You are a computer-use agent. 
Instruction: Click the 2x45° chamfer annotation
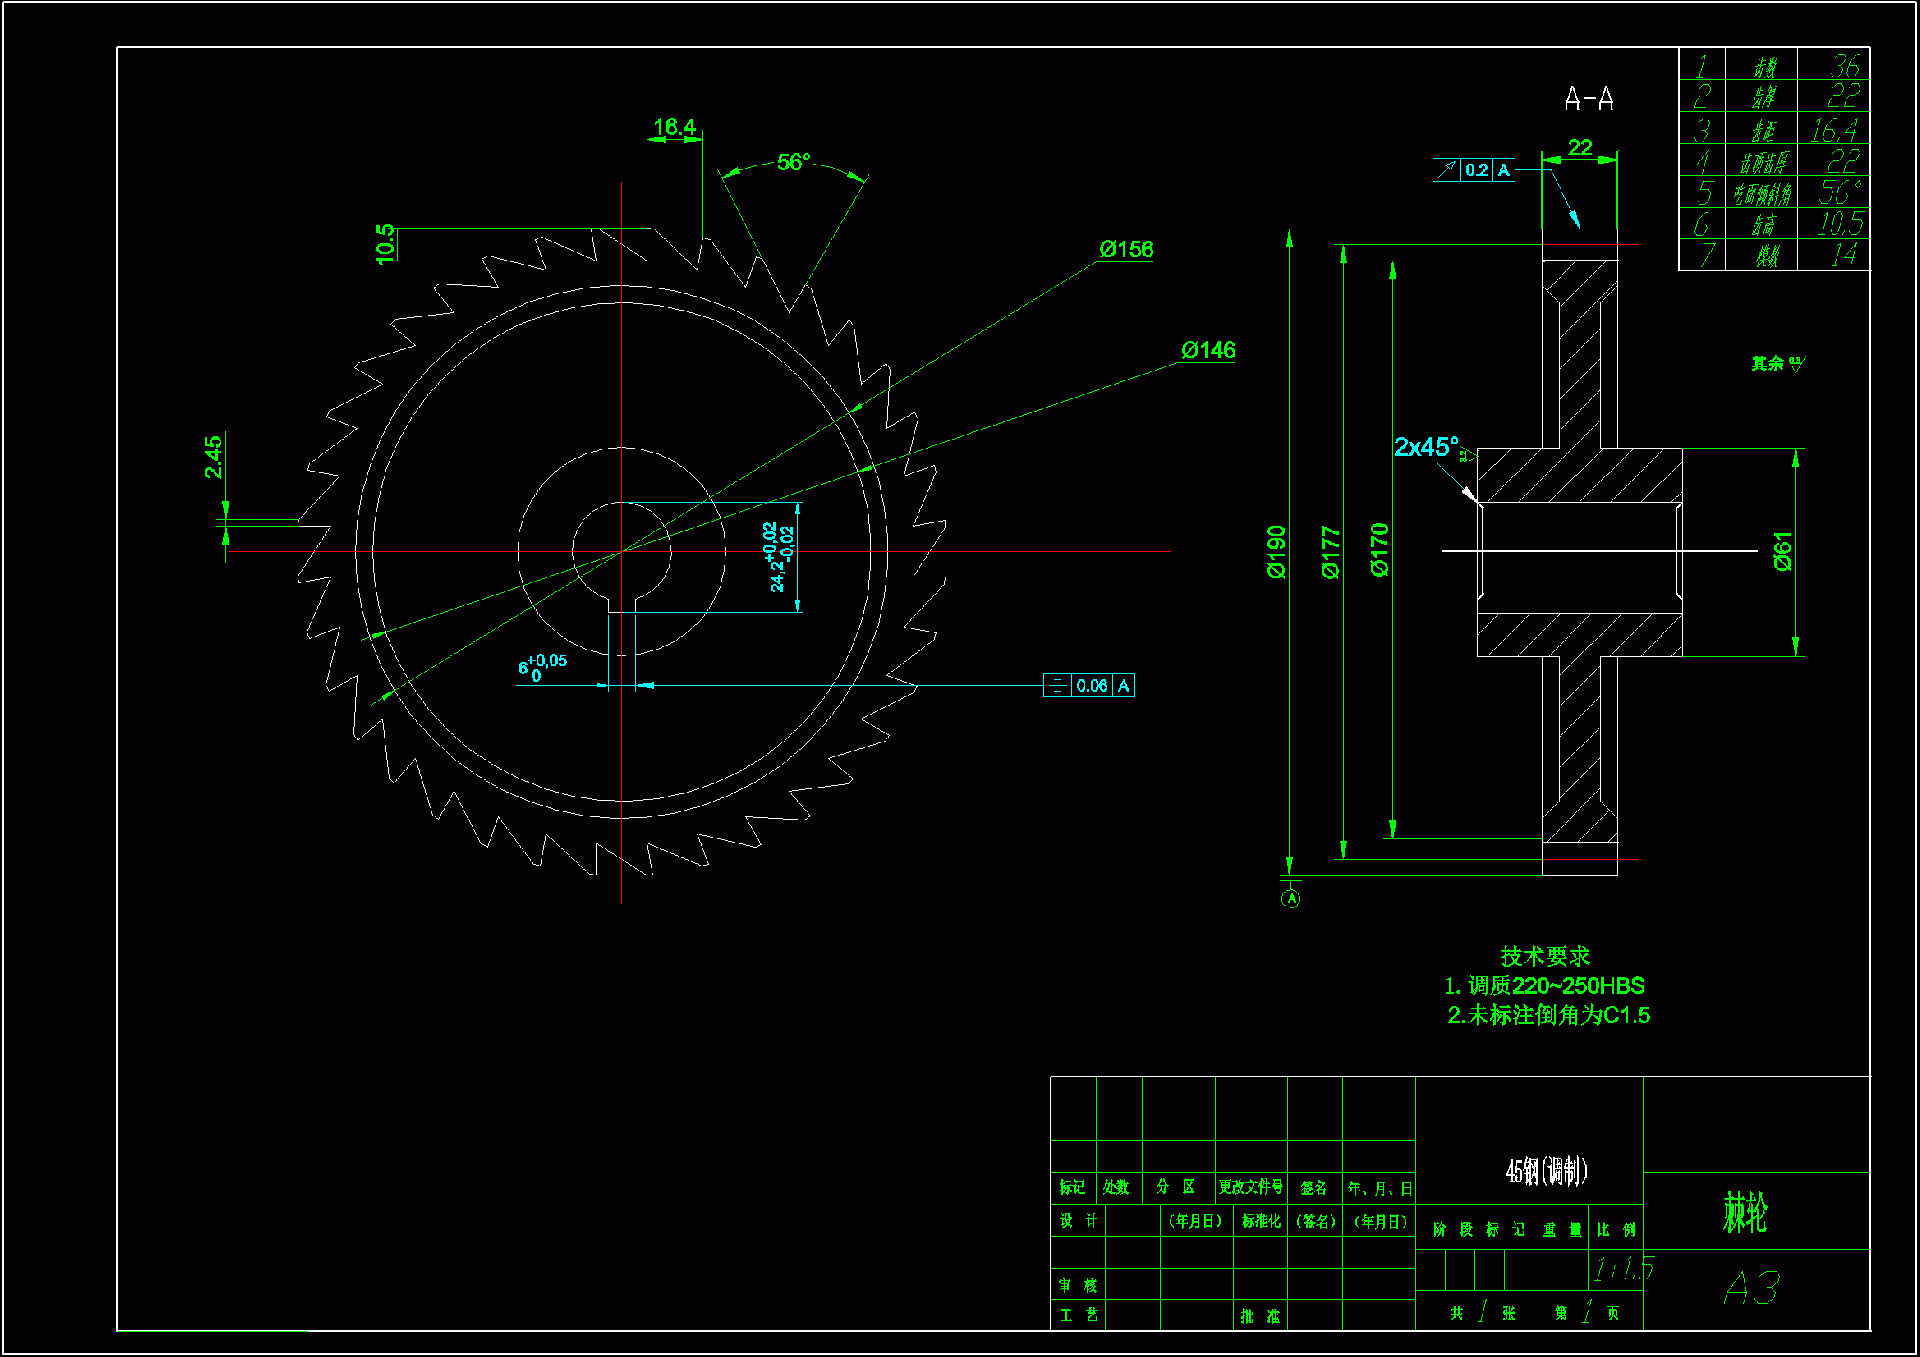tap(1426, 447)
